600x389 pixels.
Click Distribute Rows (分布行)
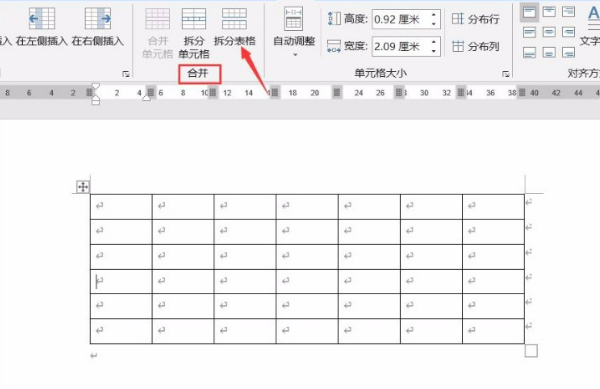click(x=476, y=19)
